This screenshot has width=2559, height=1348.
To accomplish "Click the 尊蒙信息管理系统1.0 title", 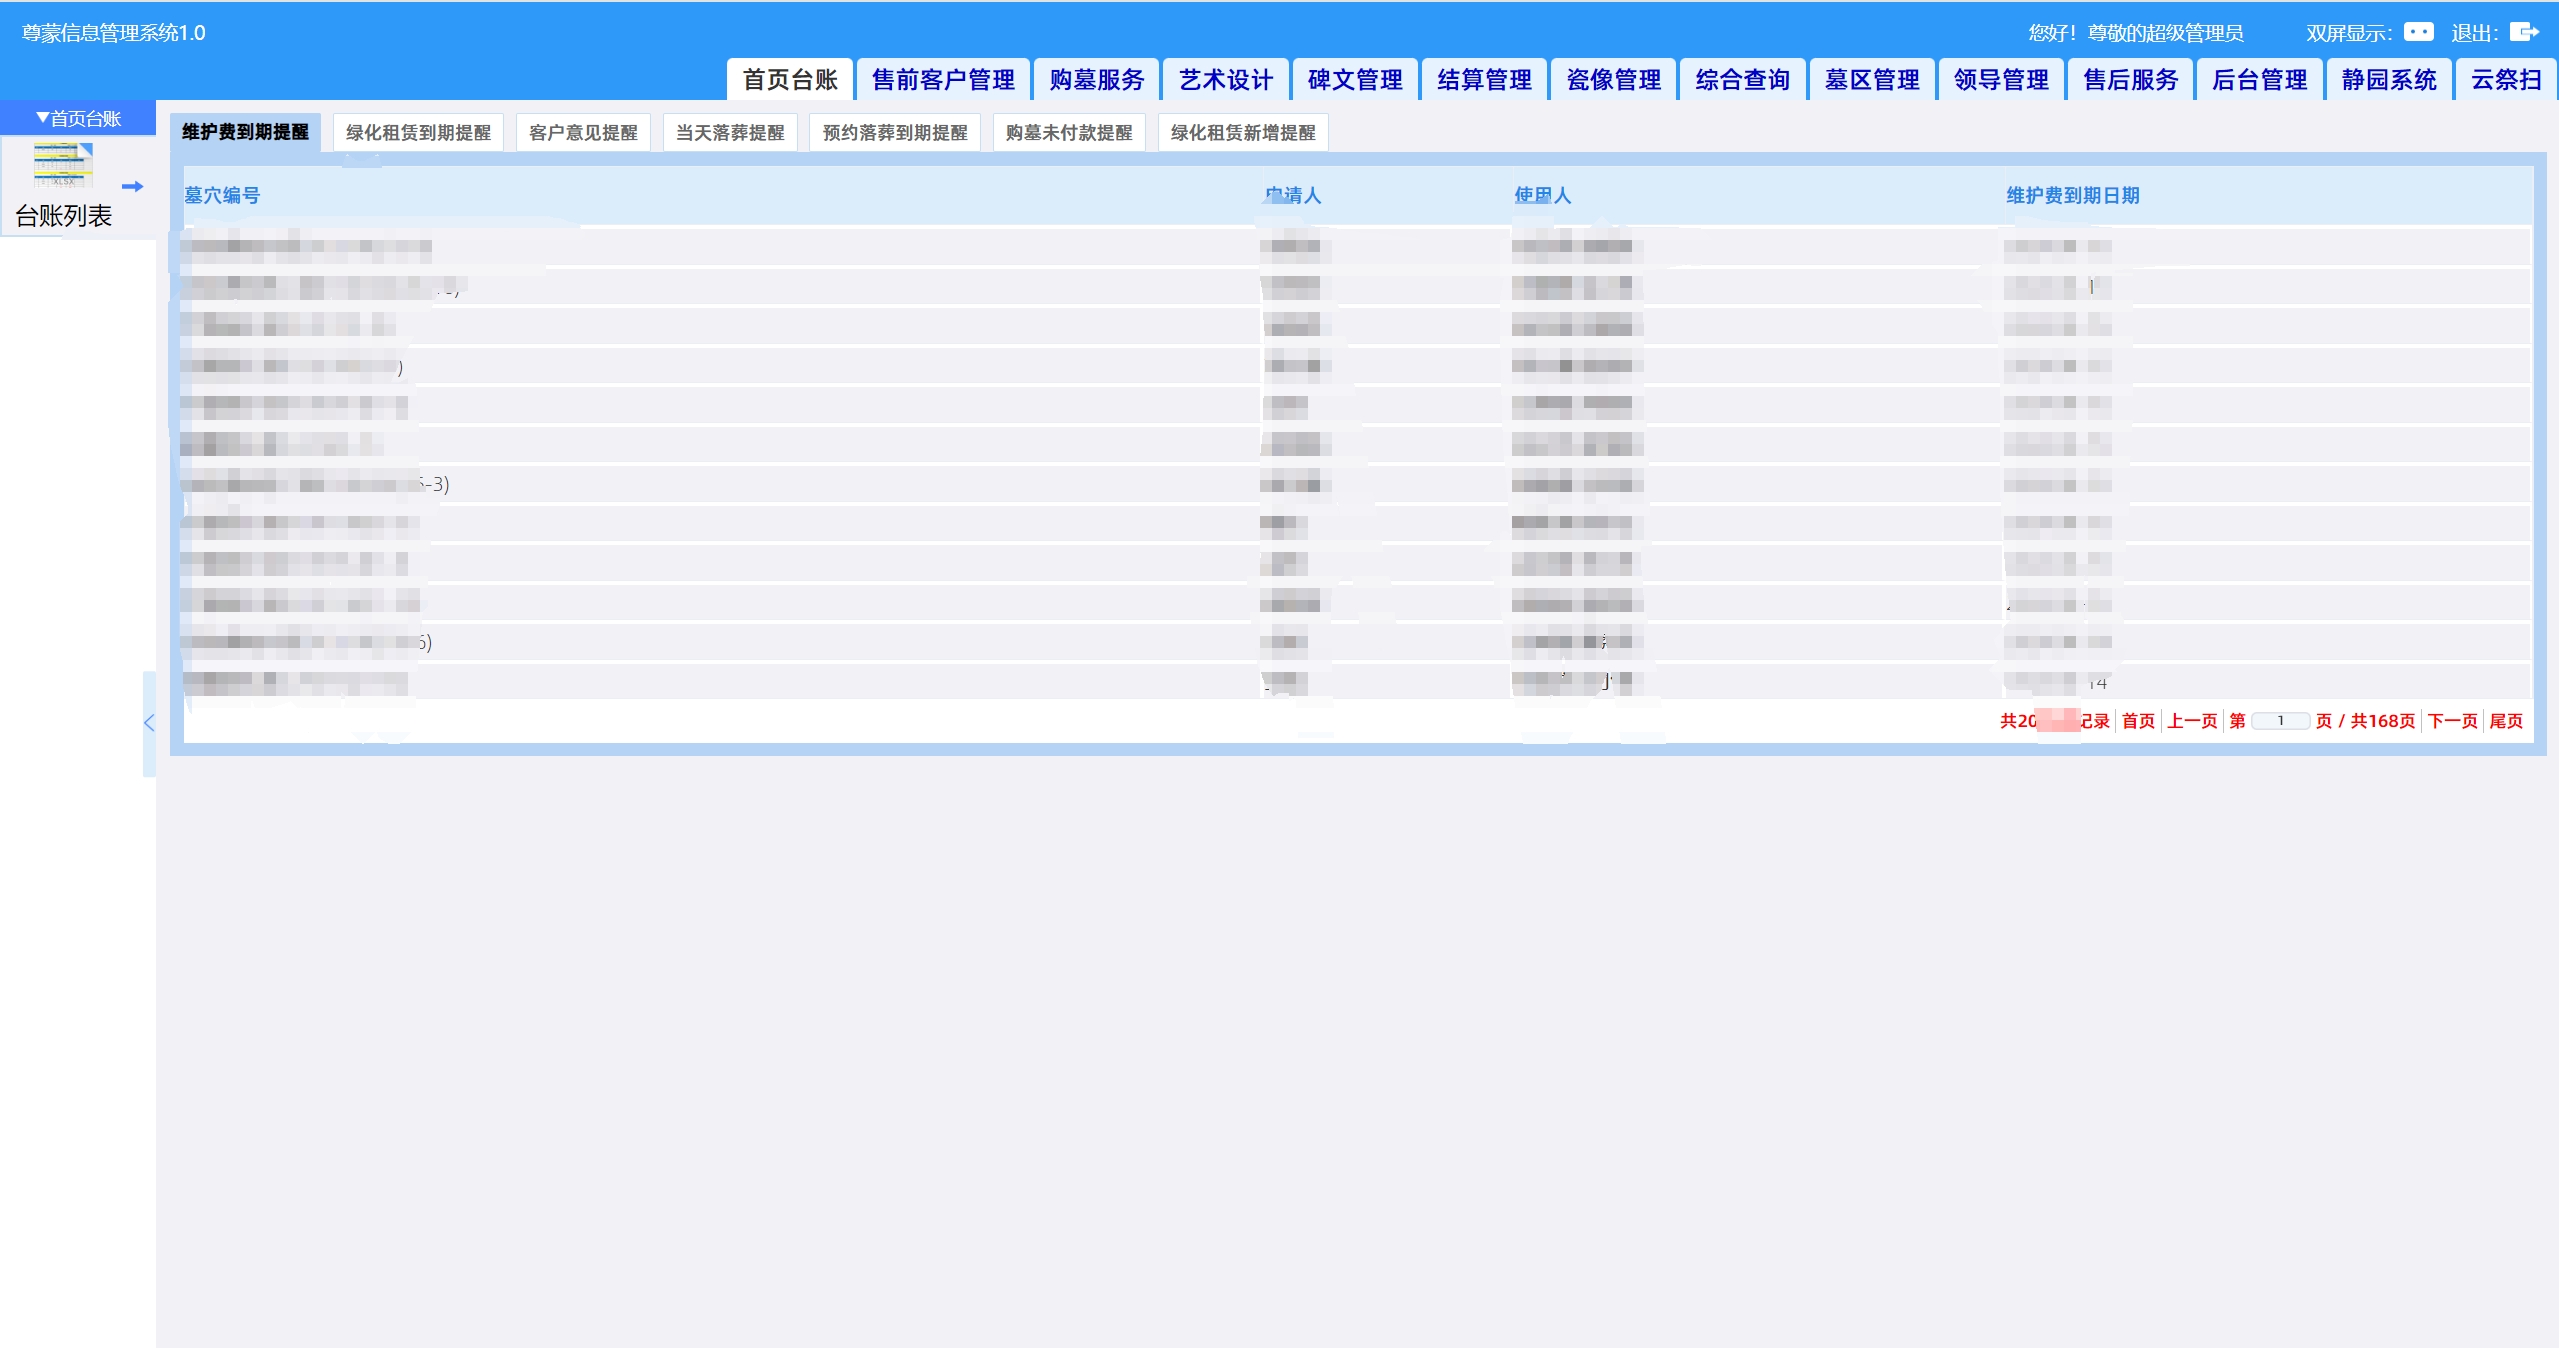I will click(x=114, y=33).
